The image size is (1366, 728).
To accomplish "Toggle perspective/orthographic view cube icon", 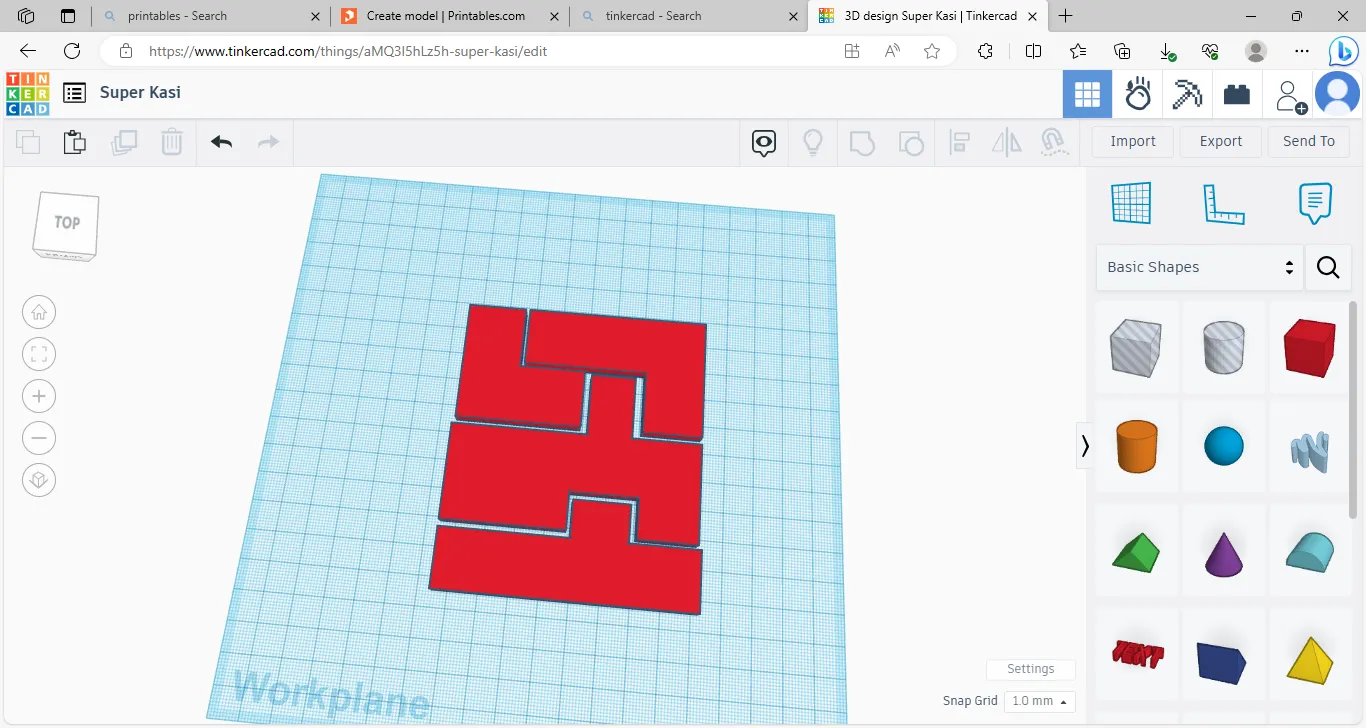I will 39,480.
